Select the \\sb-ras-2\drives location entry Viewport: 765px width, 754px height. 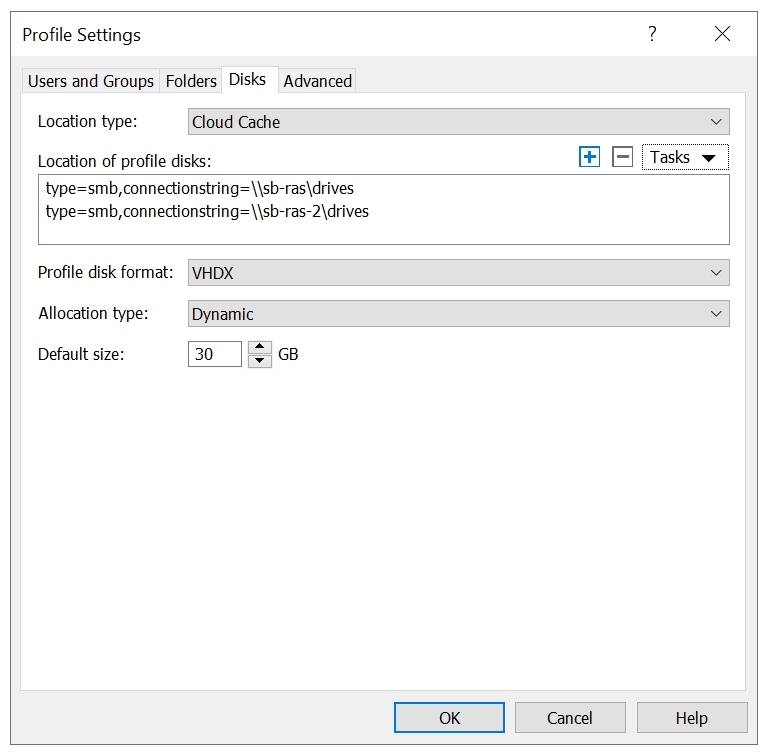pos(207,211)
